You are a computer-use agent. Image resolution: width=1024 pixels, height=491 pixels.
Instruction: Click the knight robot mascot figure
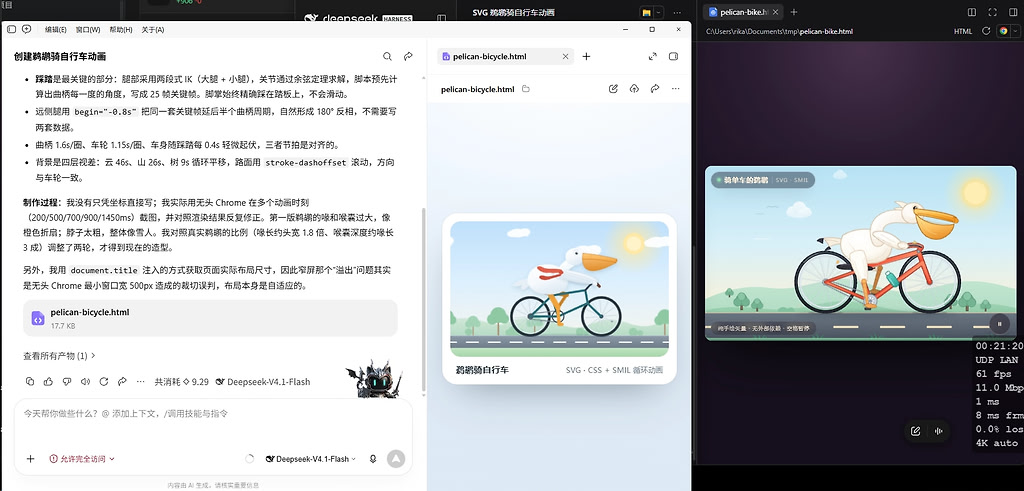click(x=374, y=379)
